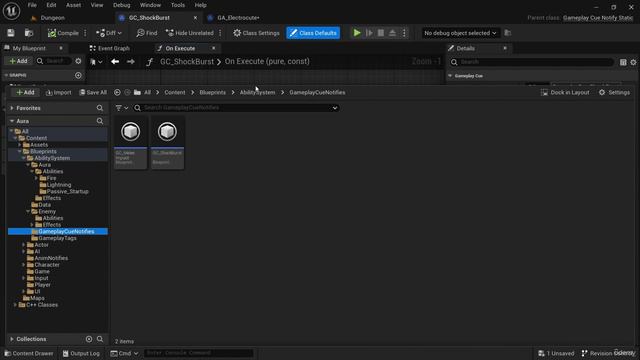
Task: Select the Lightning folder
Action: point(59,185)
